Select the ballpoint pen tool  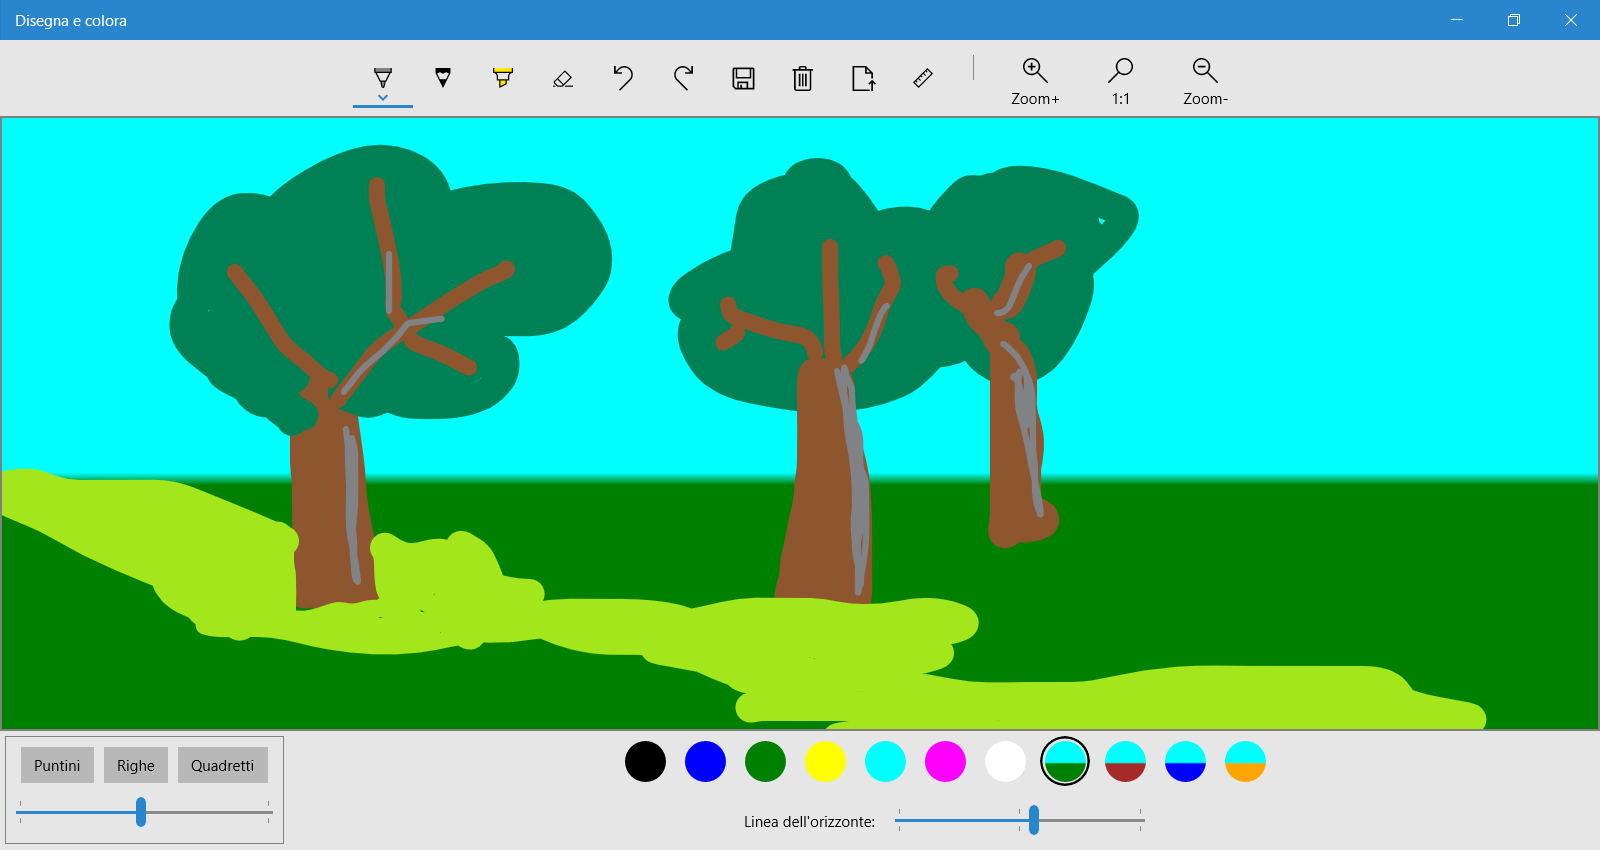click(383, 76)
